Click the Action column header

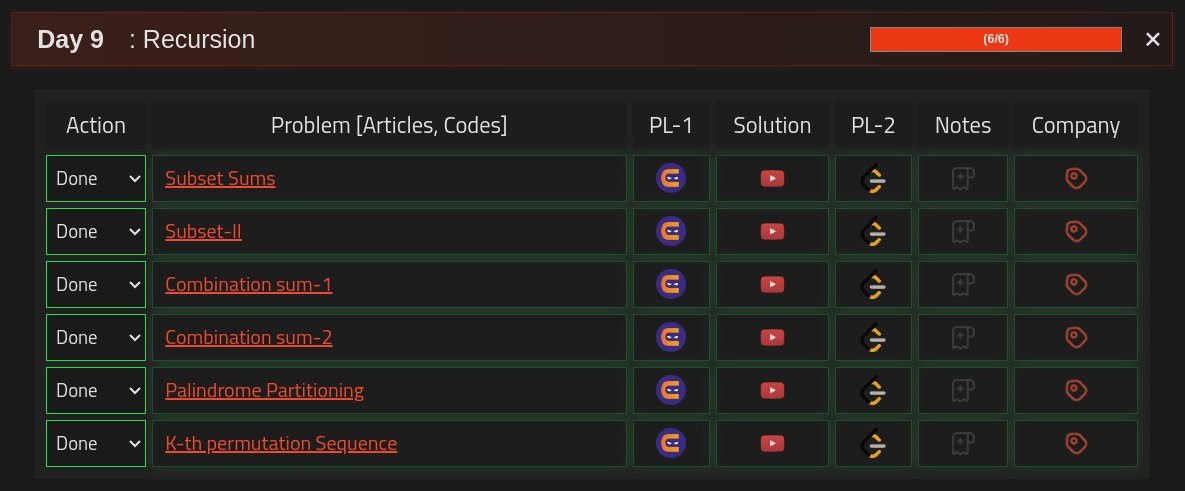[96, 125]
